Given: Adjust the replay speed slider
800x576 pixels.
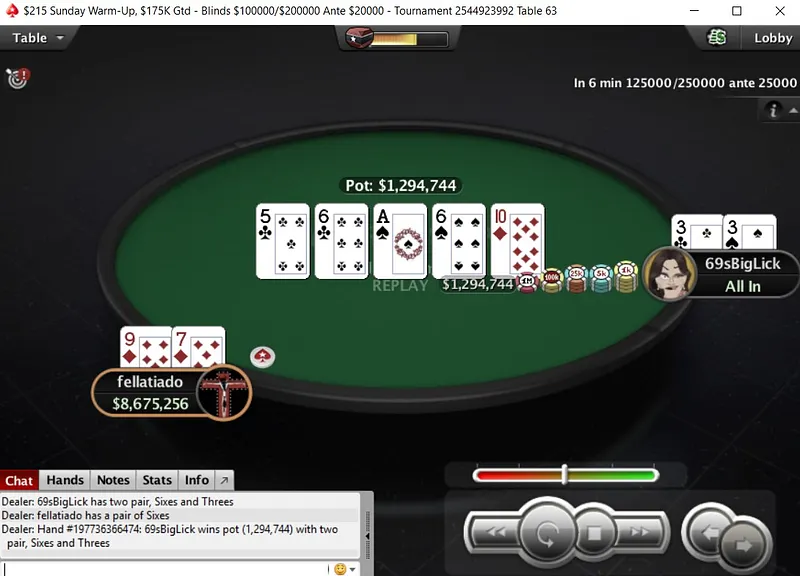Looking at the screenshot, I should (565, 475).
